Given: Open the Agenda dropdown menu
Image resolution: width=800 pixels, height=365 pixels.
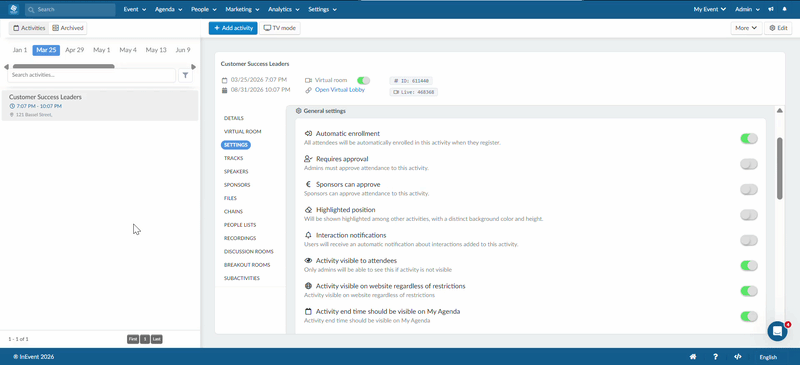Looking at the screenshot, I should pos(169,9).
